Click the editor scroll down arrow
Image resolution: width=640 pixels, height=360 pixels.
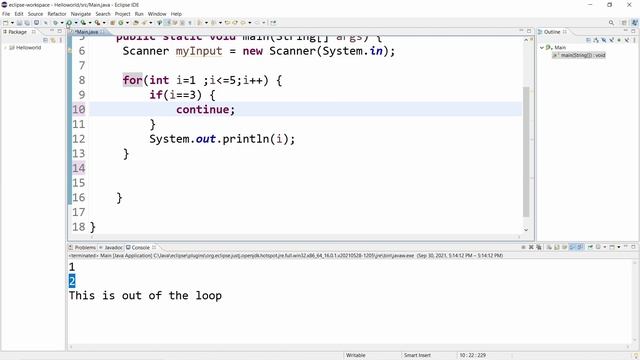click(x=526, y=230)
